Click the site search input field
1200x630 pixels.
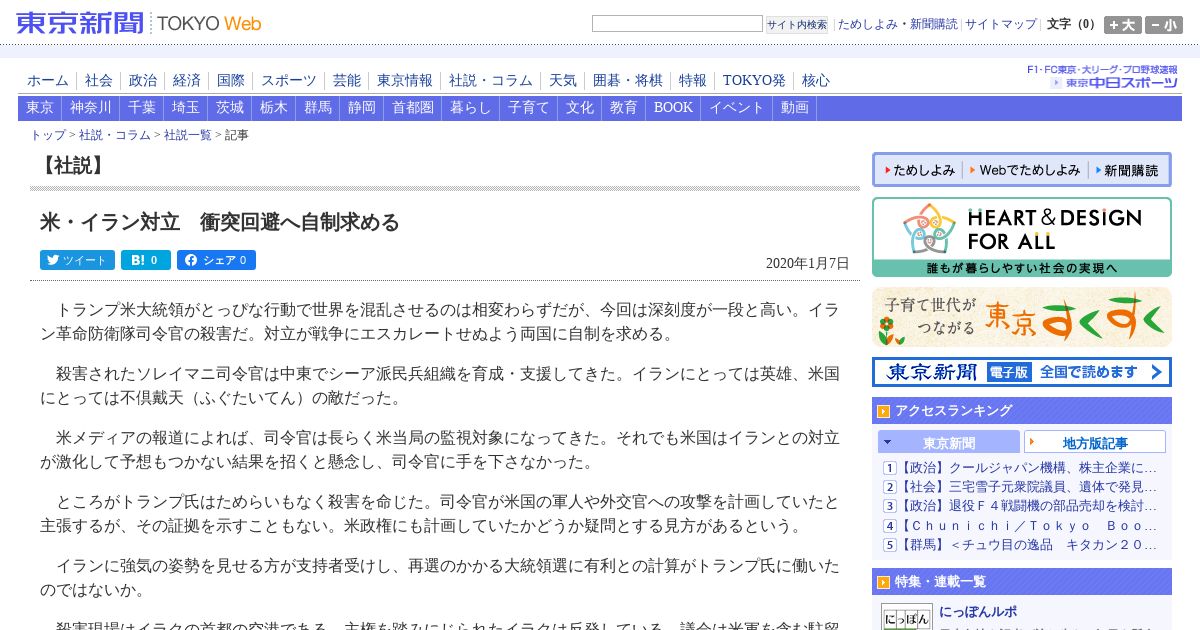(677, 24)
